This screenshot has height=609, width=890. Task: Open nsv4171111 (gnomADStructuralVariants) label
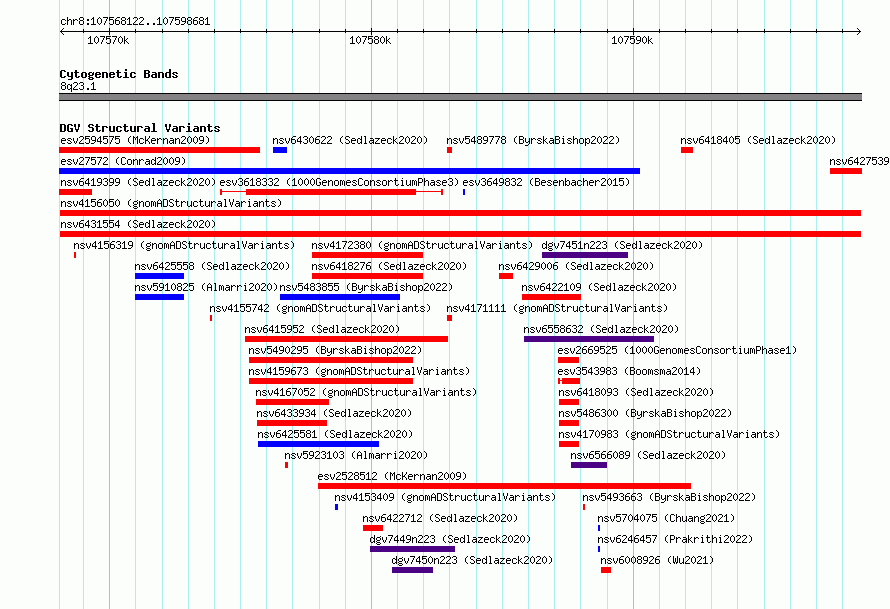click(x=557, y=308)
